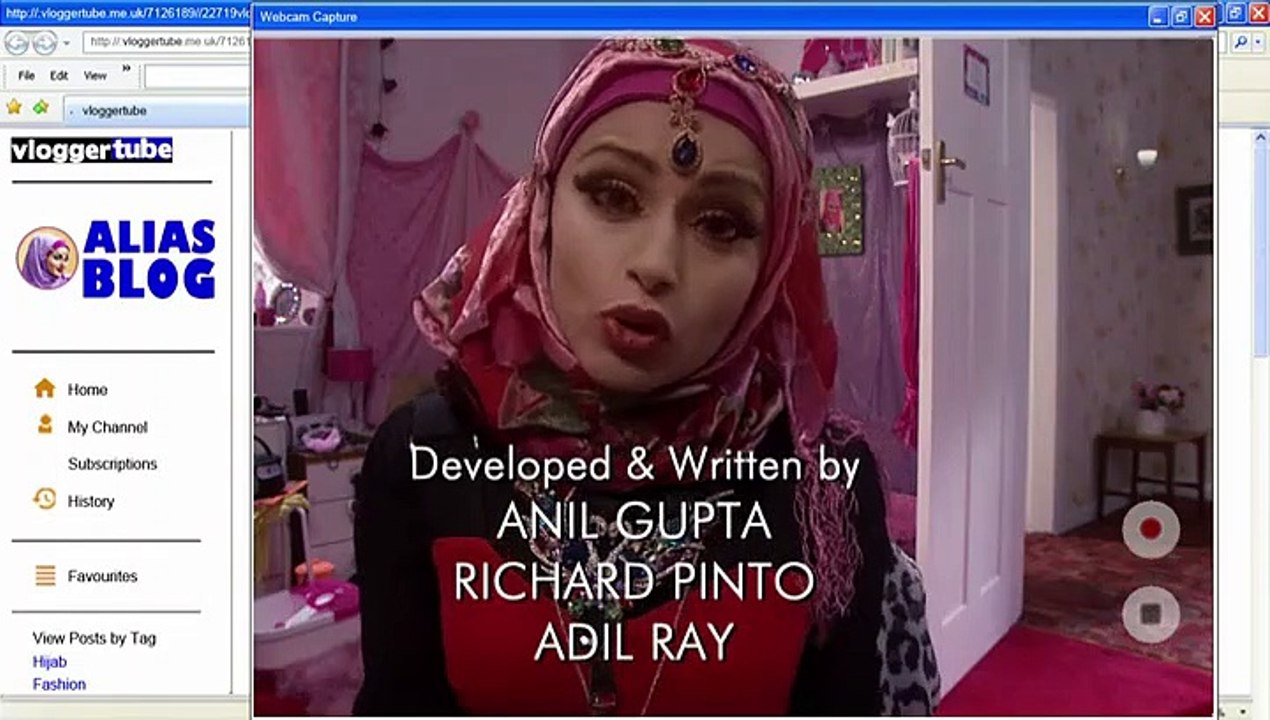Open the recent pages dropdown beside Forward
This screenshot has width=1270, height=720.
[x=67, y=43]
